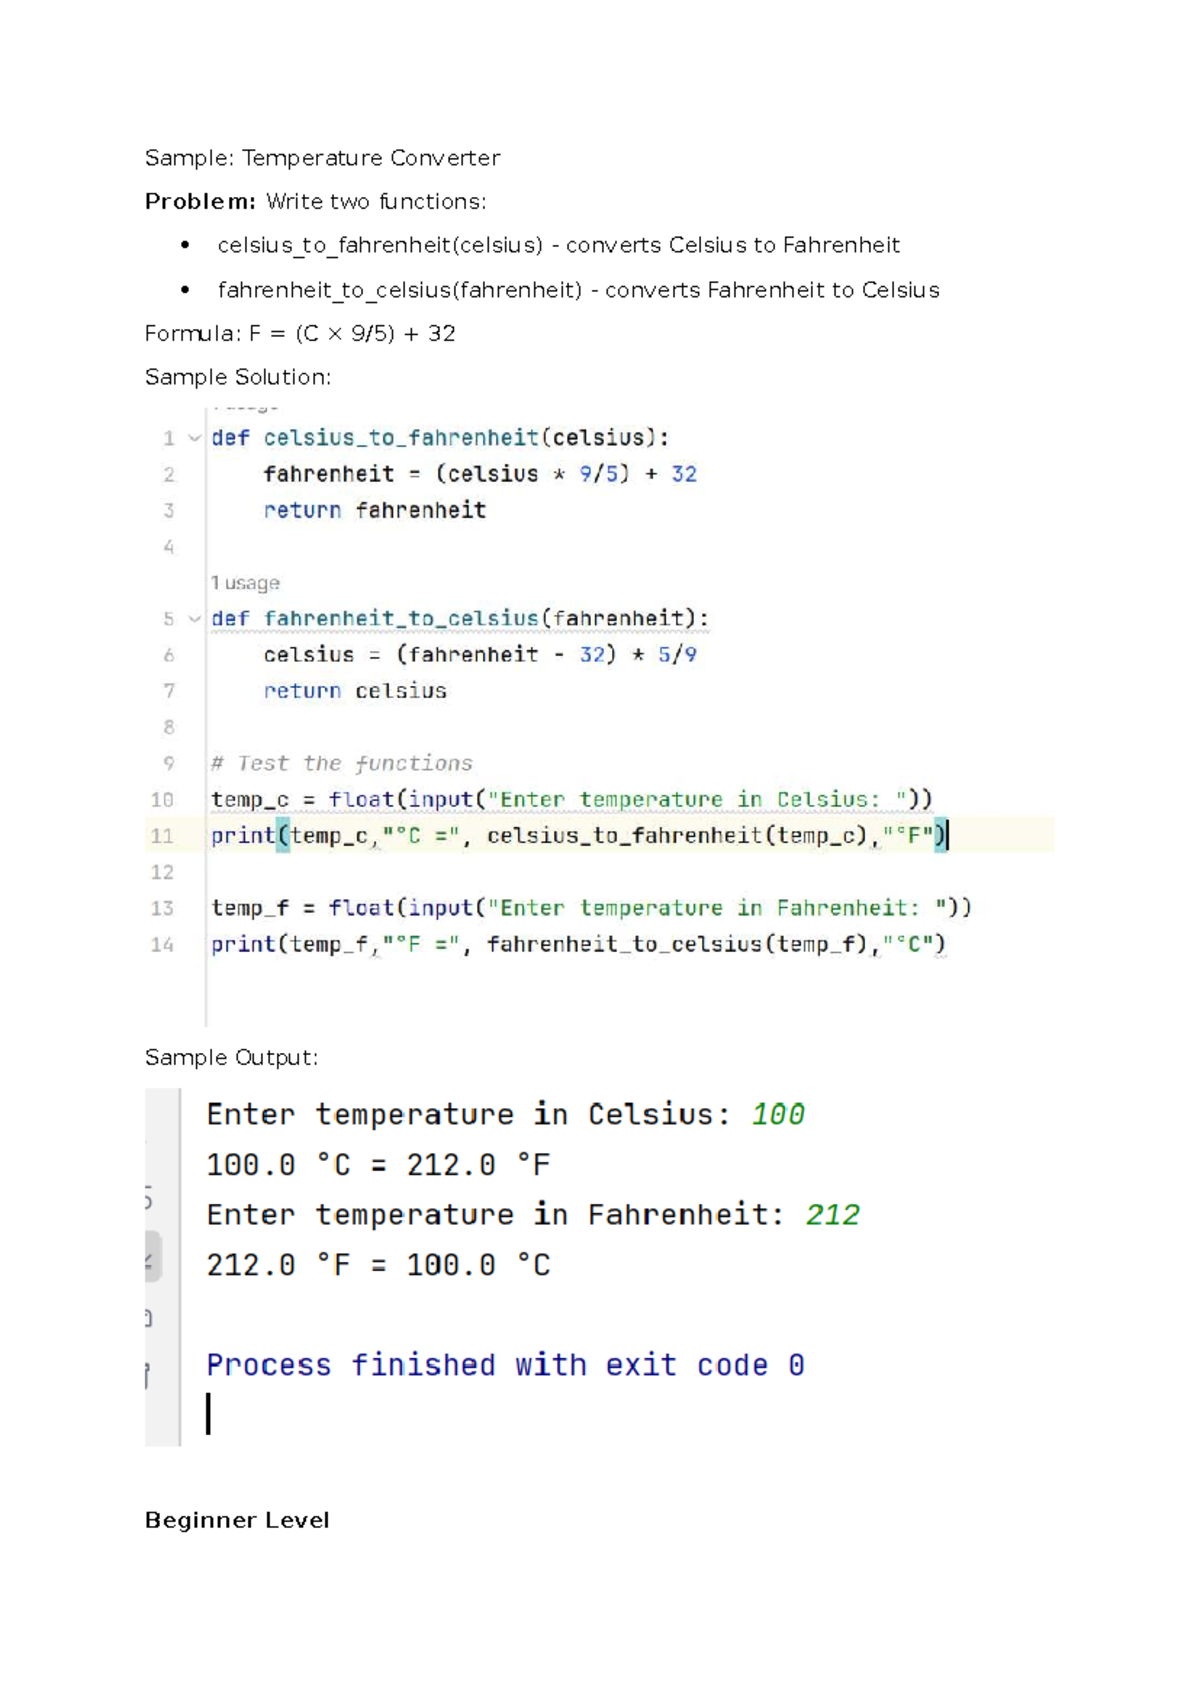Click the green 100 input value in console
The height and width of the screenshot is (1696, 1200).
(778, 1114)
